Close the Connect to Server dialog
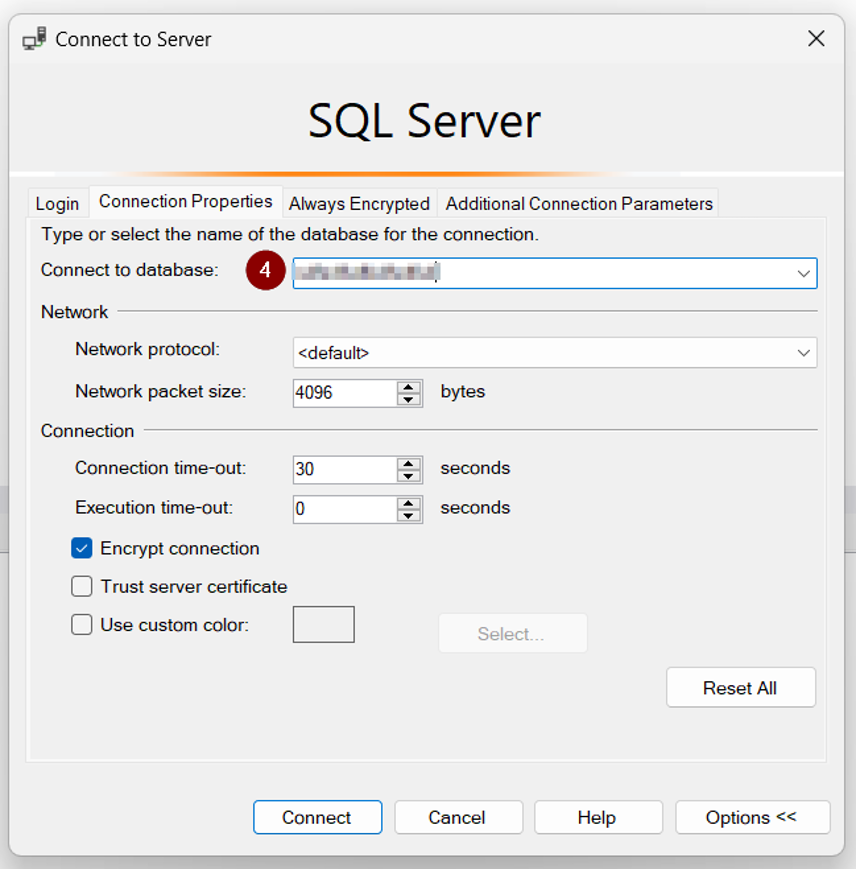The height and width of the screenshot is (869, 856). (x=816, y=39)
